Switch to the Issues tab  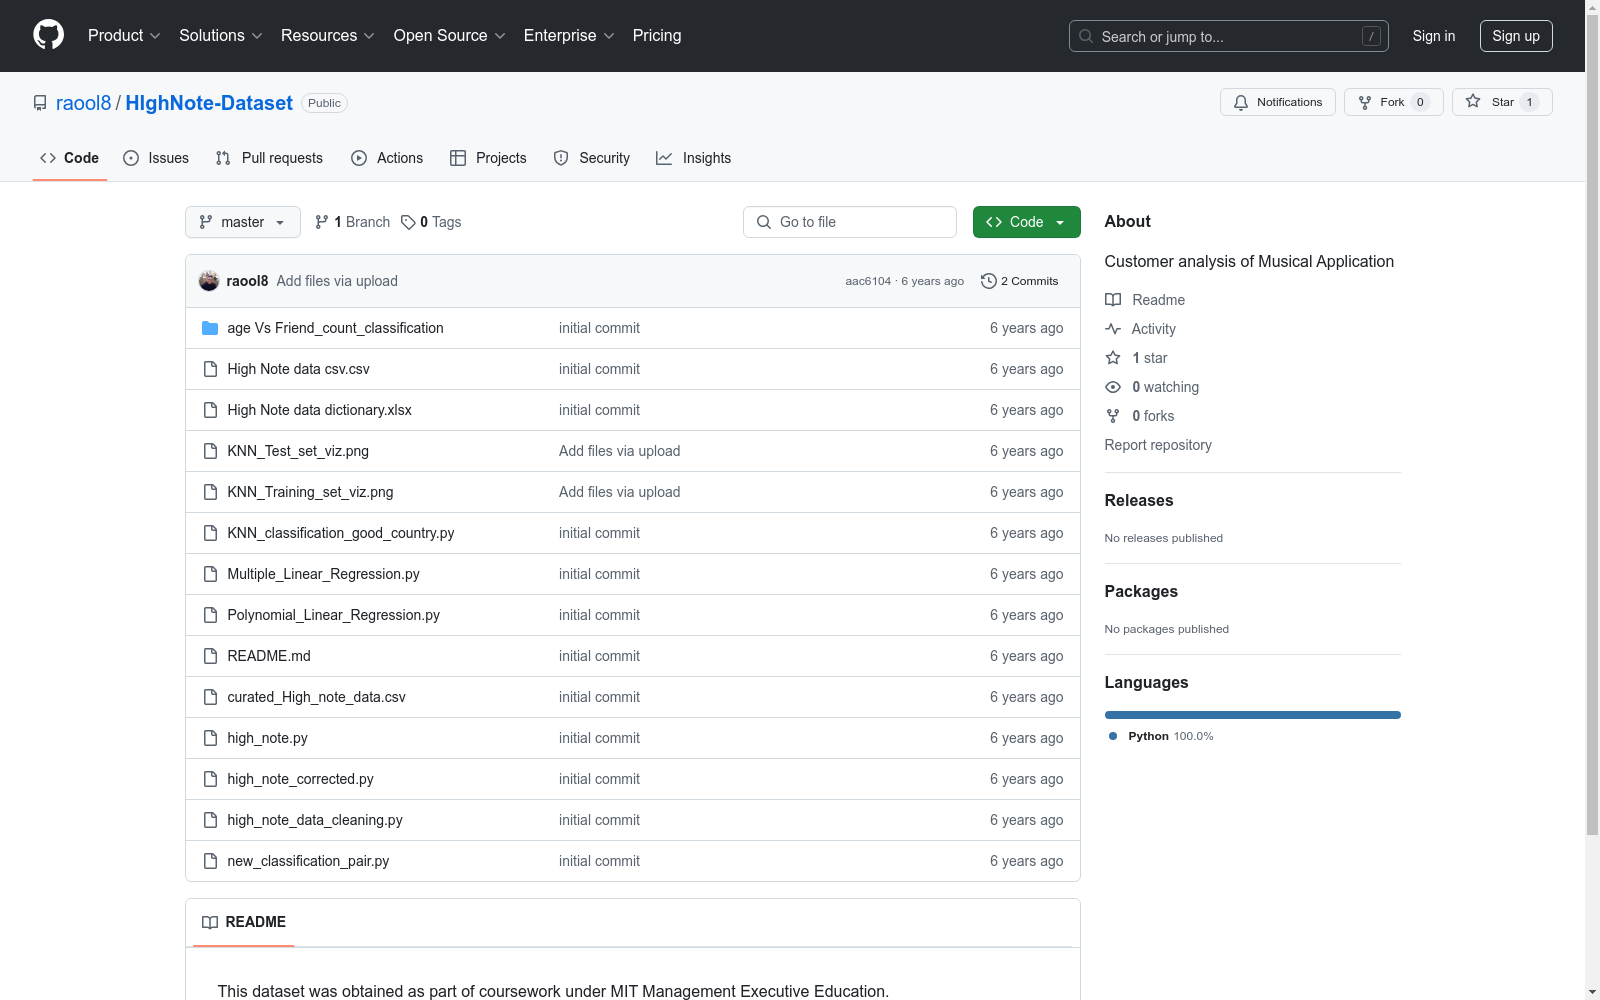point(156,158)
